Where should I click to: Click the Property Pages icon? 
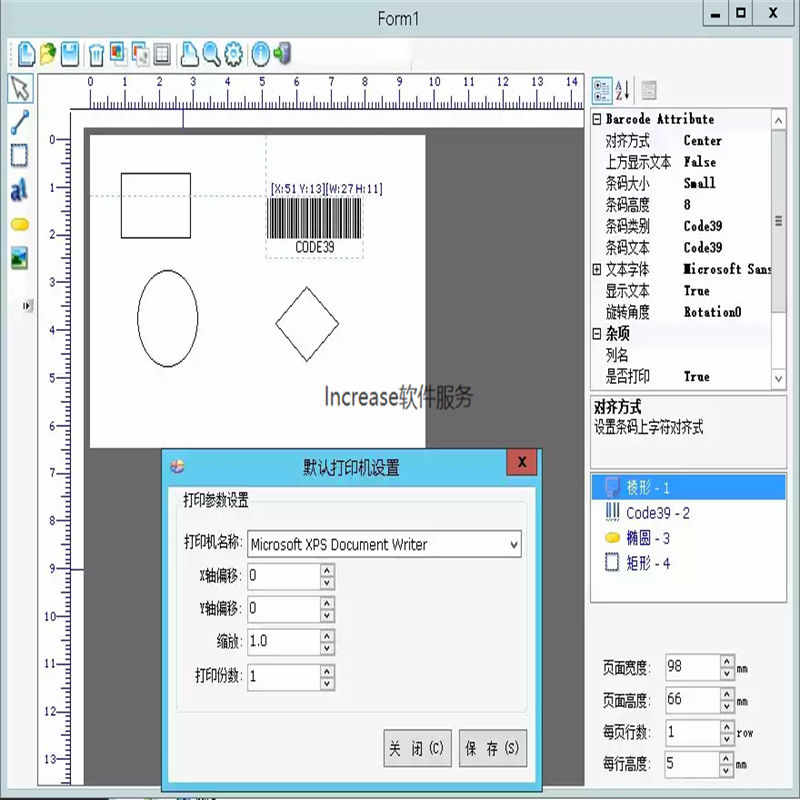tap(648, 90)
